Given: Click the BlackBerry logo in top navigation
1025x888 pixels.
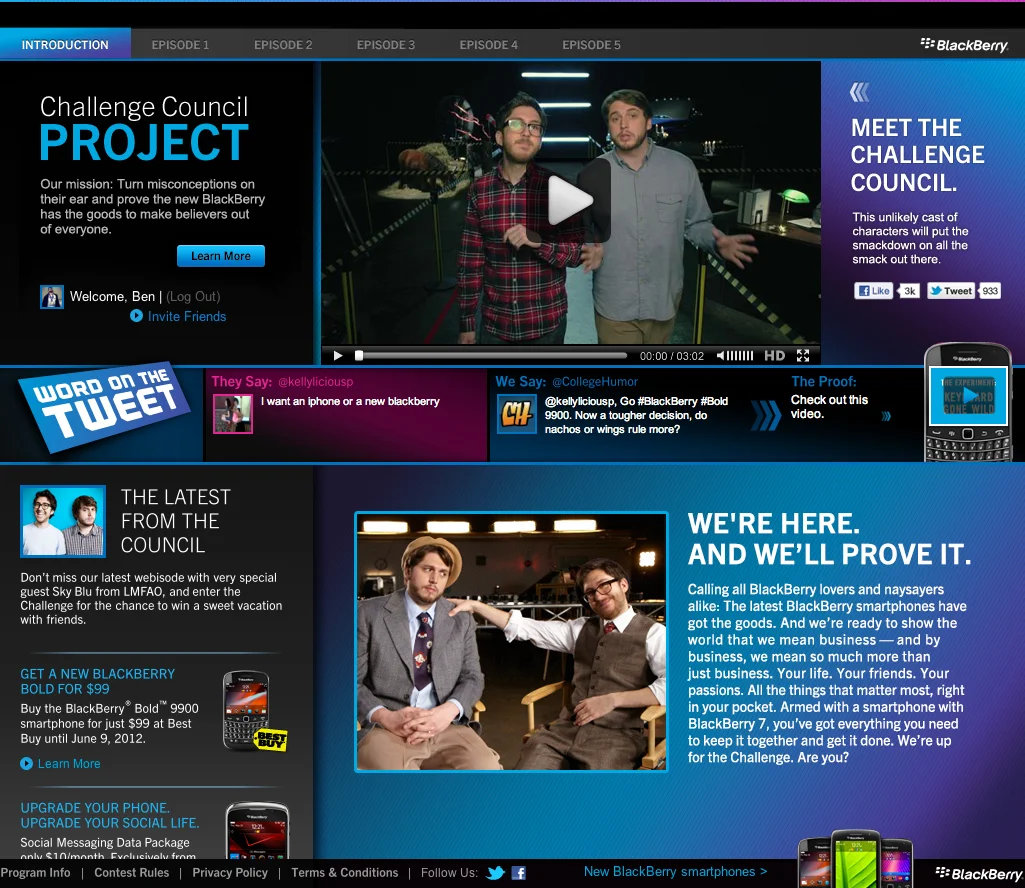Looking at the screenshot, I should click(x=964, y=44).
